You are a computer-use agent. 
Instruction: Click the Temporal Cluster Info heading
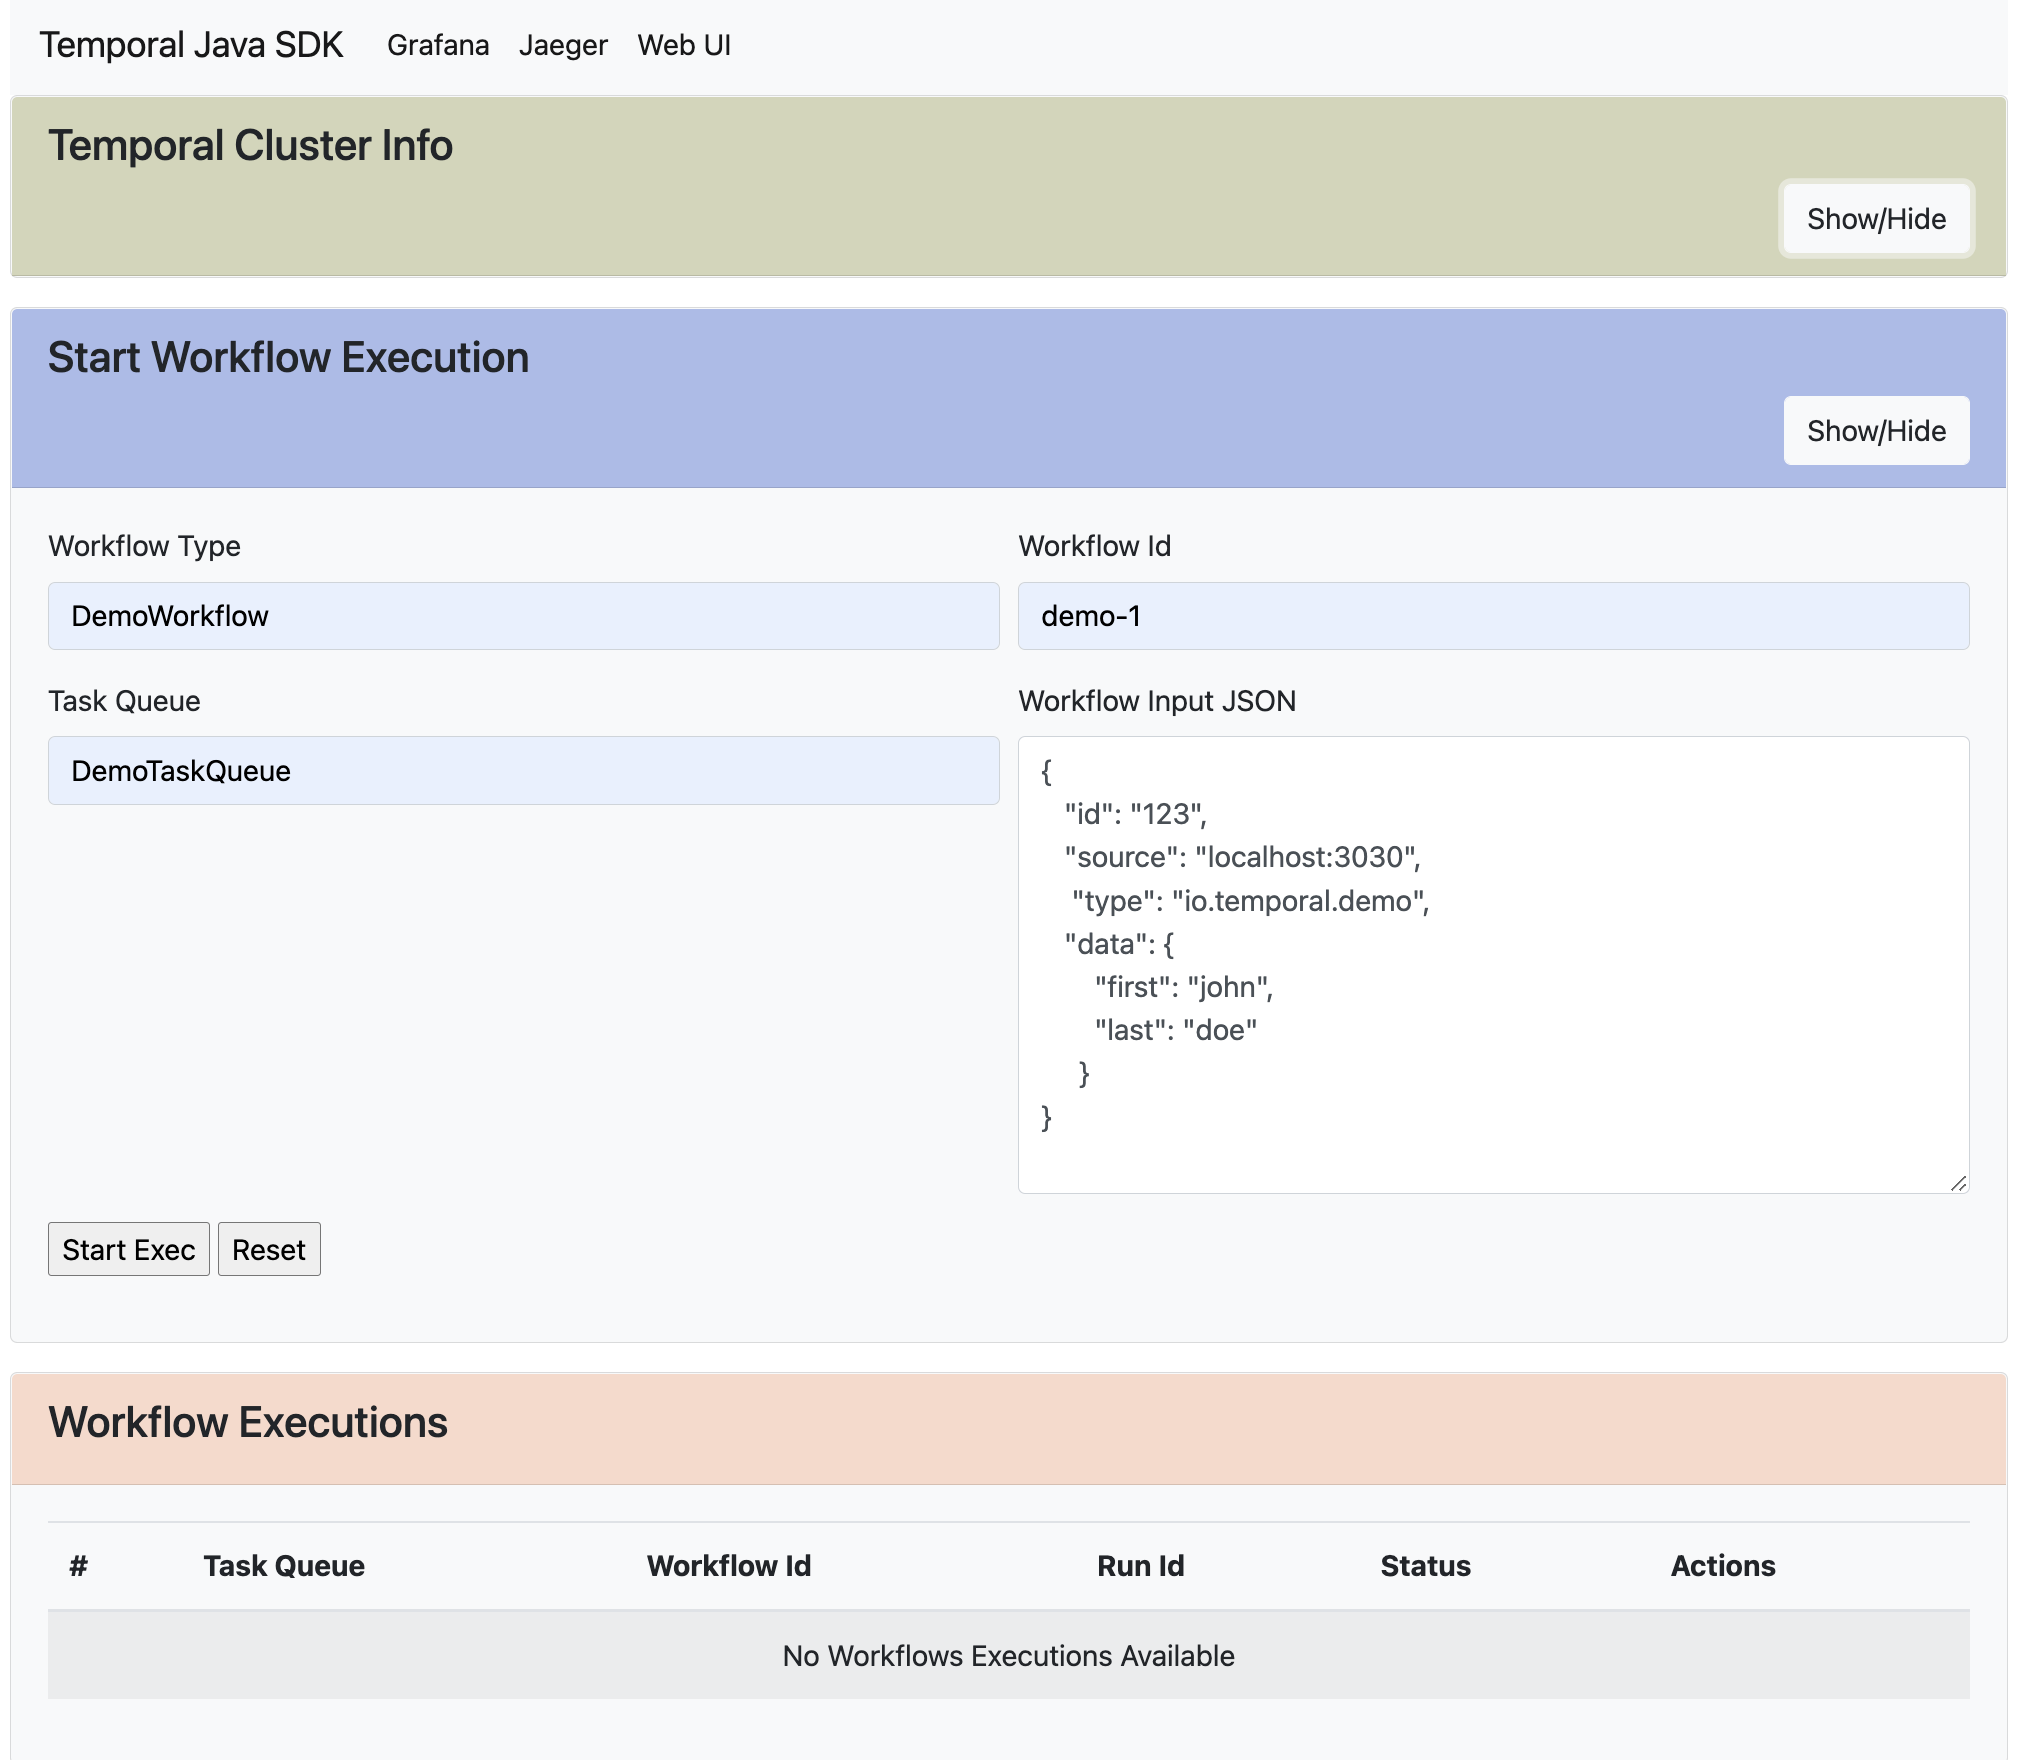tap(250, 146)
